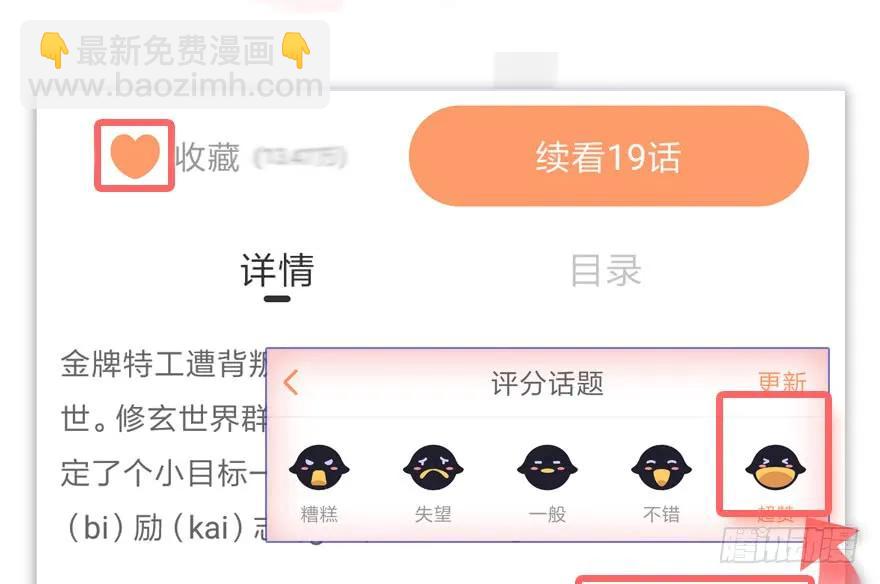The width and height of the screenshot is (880, 584).
Task: Choose the 失望 rating label
Action: click(x=433, y=514)
